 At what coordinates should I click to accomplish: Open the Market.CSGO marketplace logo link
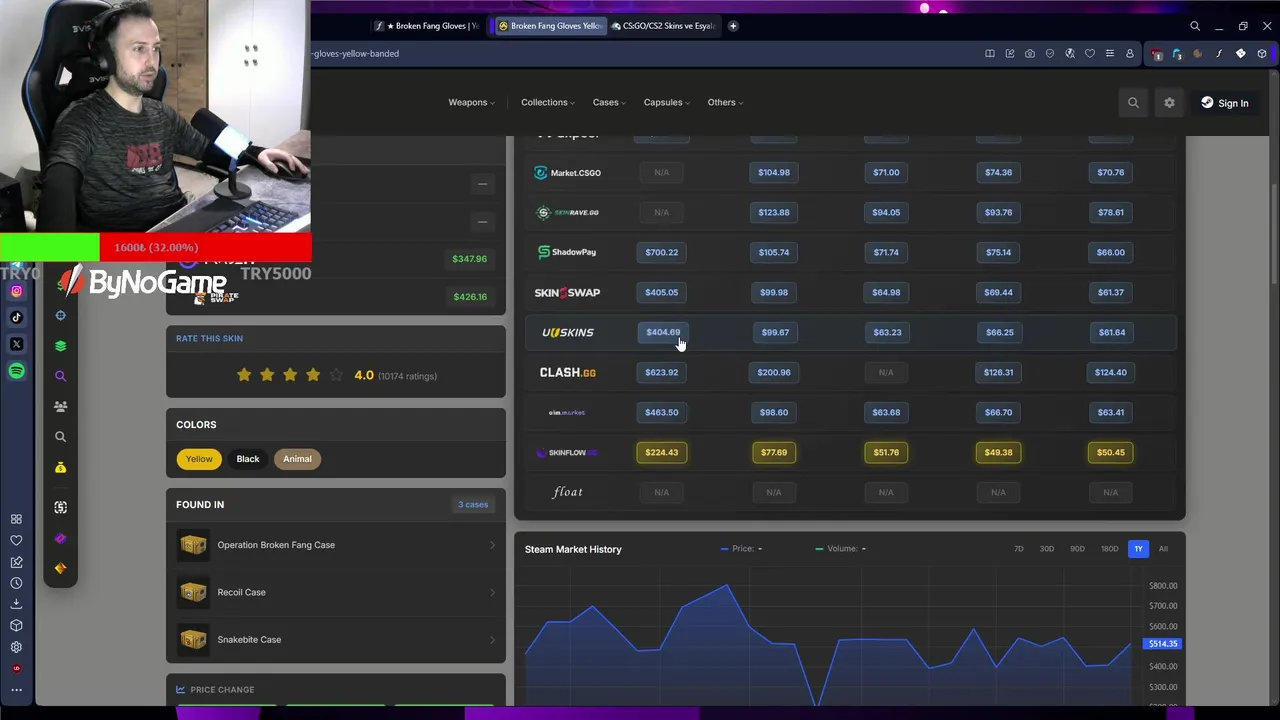pyautogui.click(x=567, y=172)
